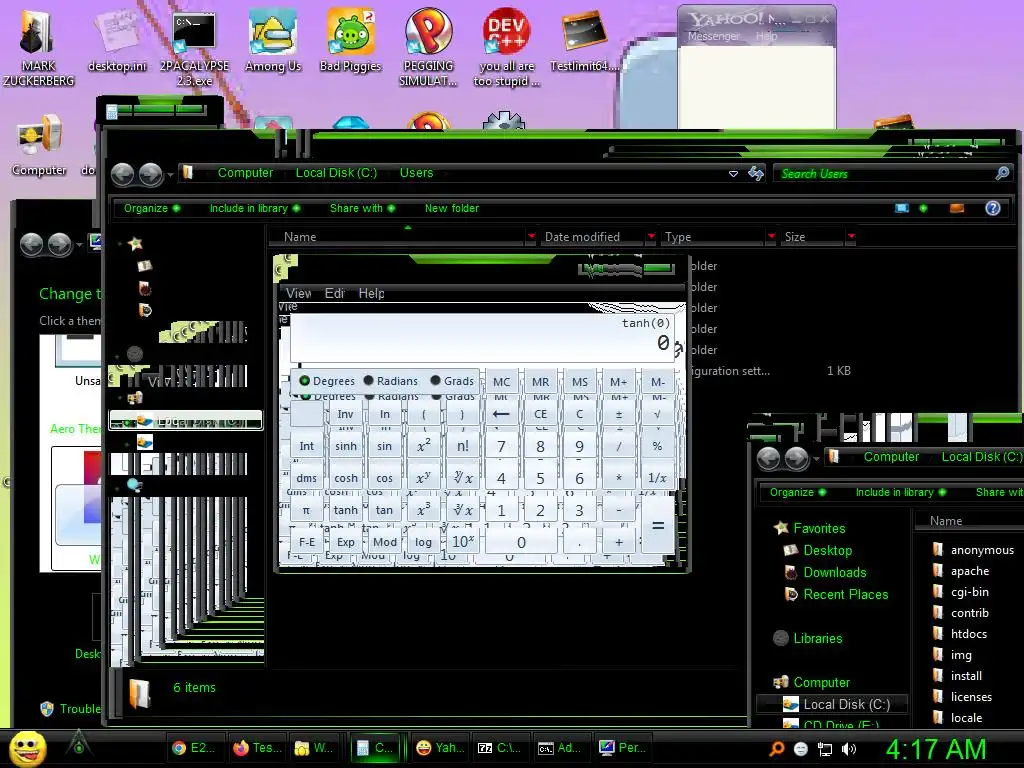This screenshot has height=768, width=1024.
Task: Open the Size column filter dropdown
Action: pyautogui.click(x=851, y=236)
